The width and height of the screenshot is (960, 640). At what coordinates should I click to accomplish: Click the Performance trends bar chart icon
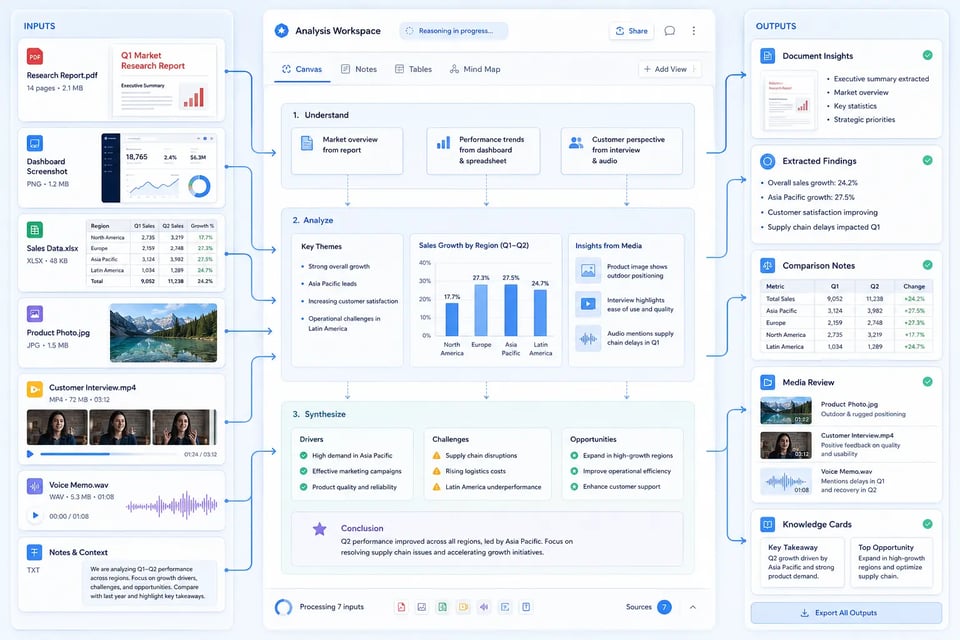[443, 143]
